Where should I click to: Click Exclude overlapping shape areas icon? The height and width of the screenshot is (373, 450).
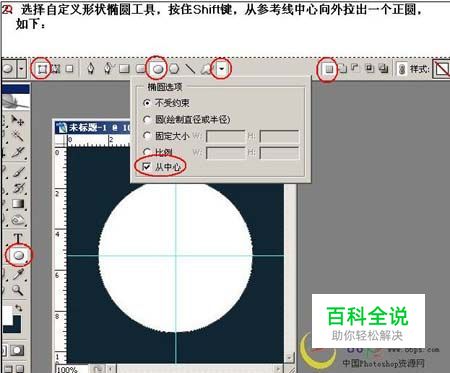(383, 69)
